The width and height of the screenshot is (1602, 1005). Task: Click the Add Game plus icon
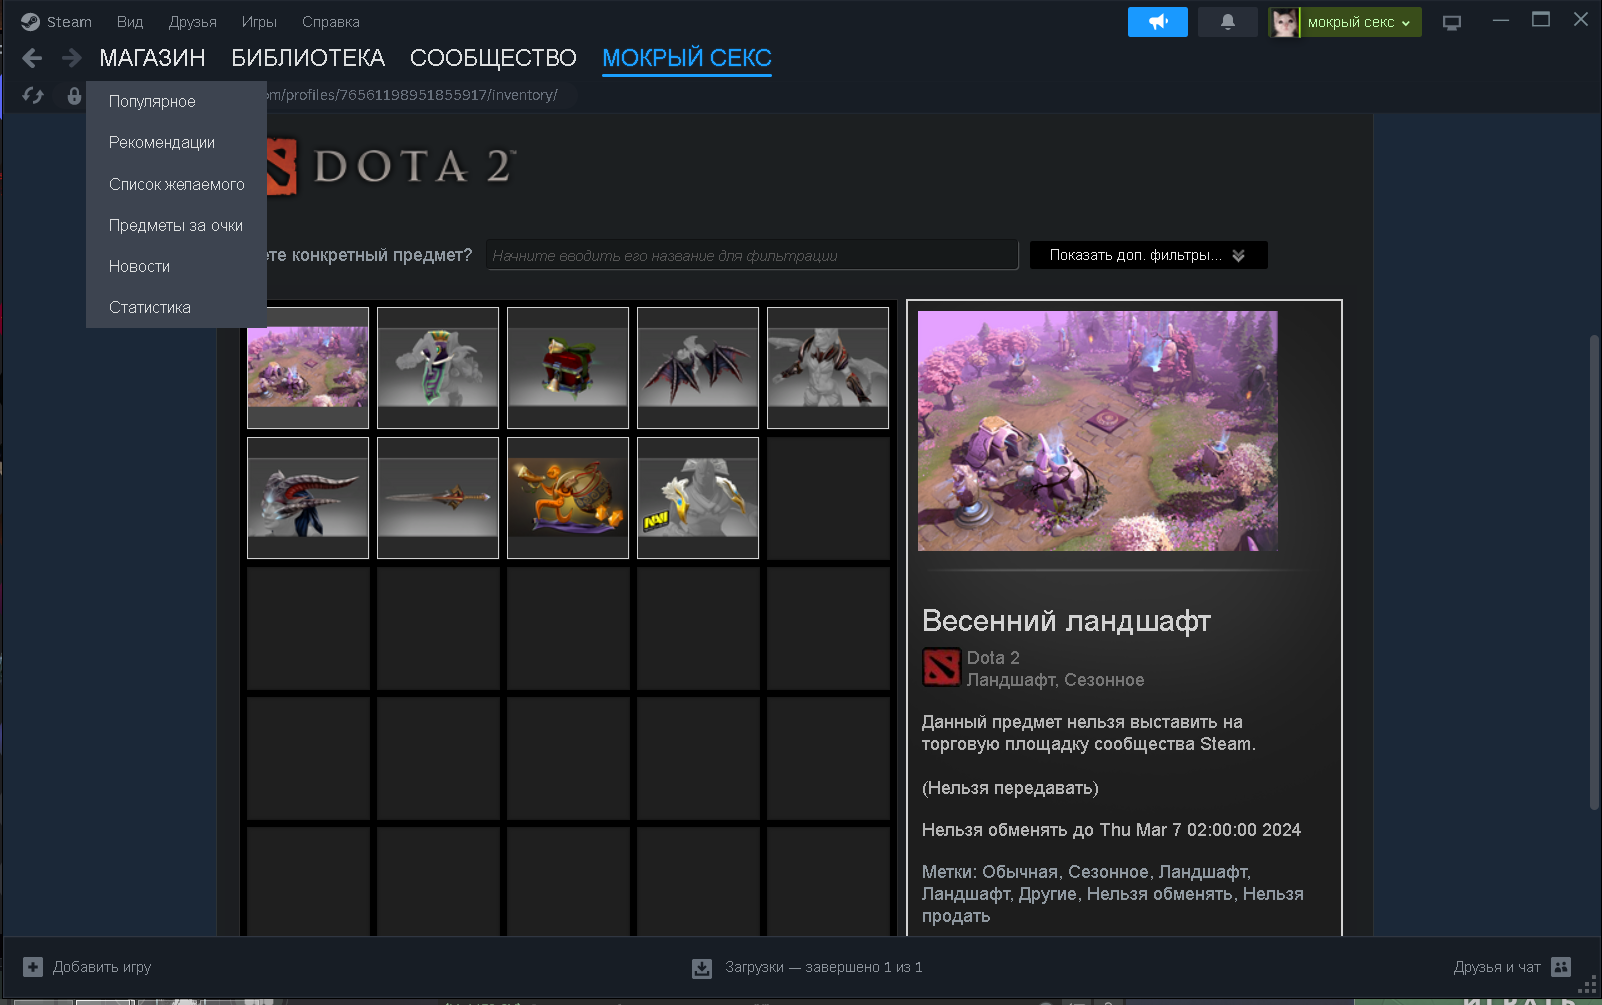click(33, 967)
